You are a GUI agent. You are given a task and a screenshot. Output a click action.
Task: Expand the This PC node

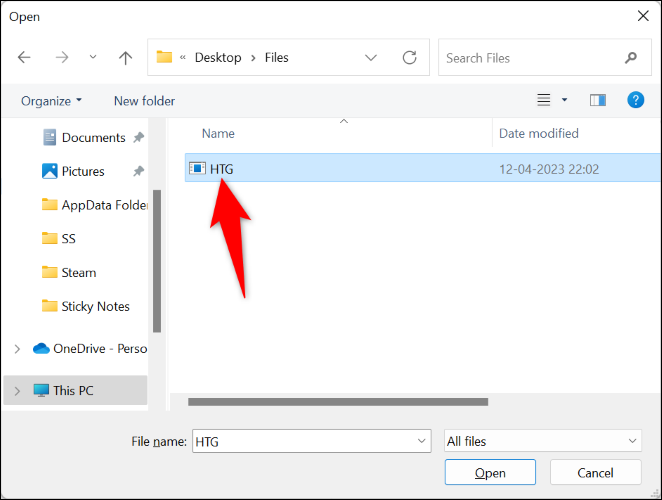(x=17, y=391)
